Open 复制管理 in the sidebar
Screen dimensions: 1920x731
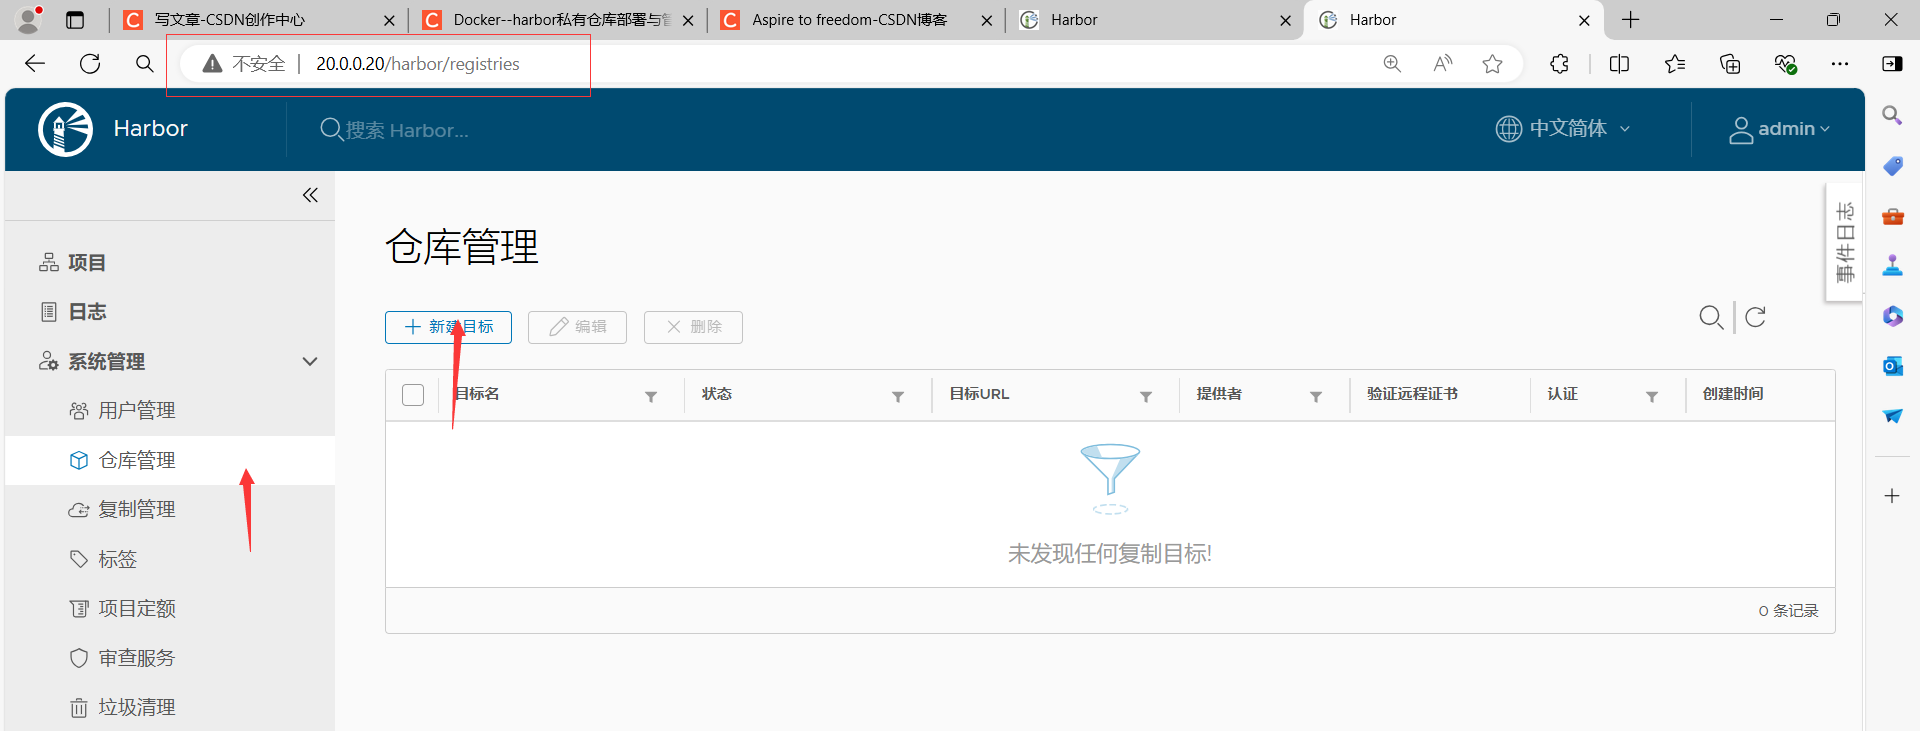point(137,510)
